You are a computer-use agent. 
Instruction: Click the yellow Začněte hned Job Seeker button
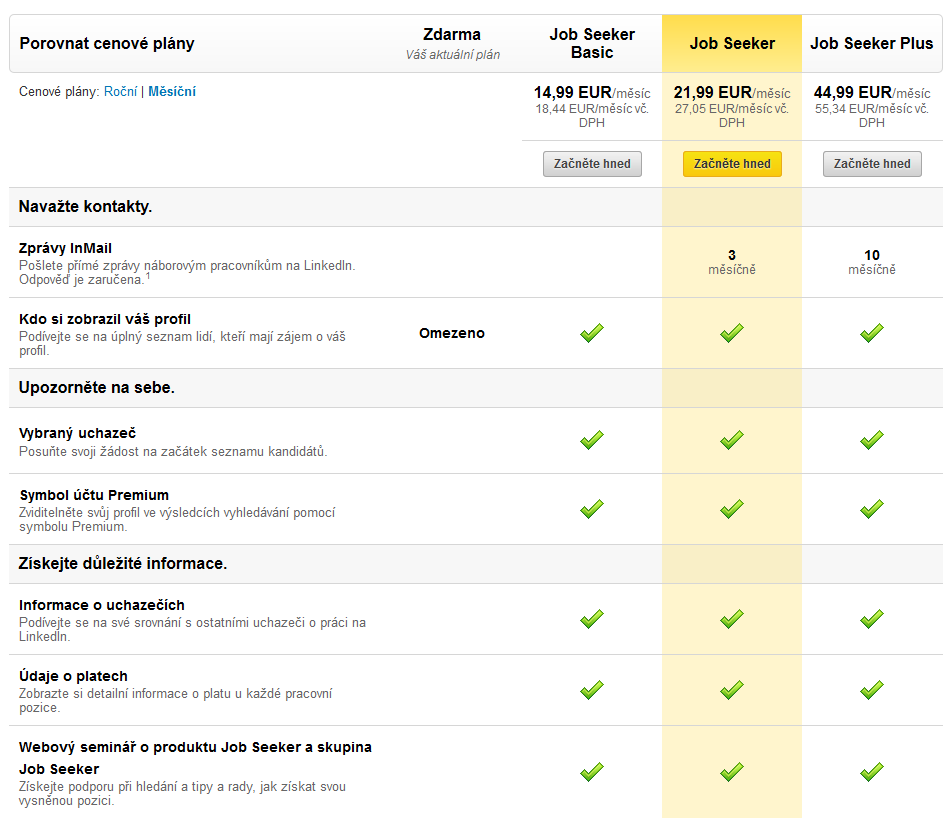[732, 164]
